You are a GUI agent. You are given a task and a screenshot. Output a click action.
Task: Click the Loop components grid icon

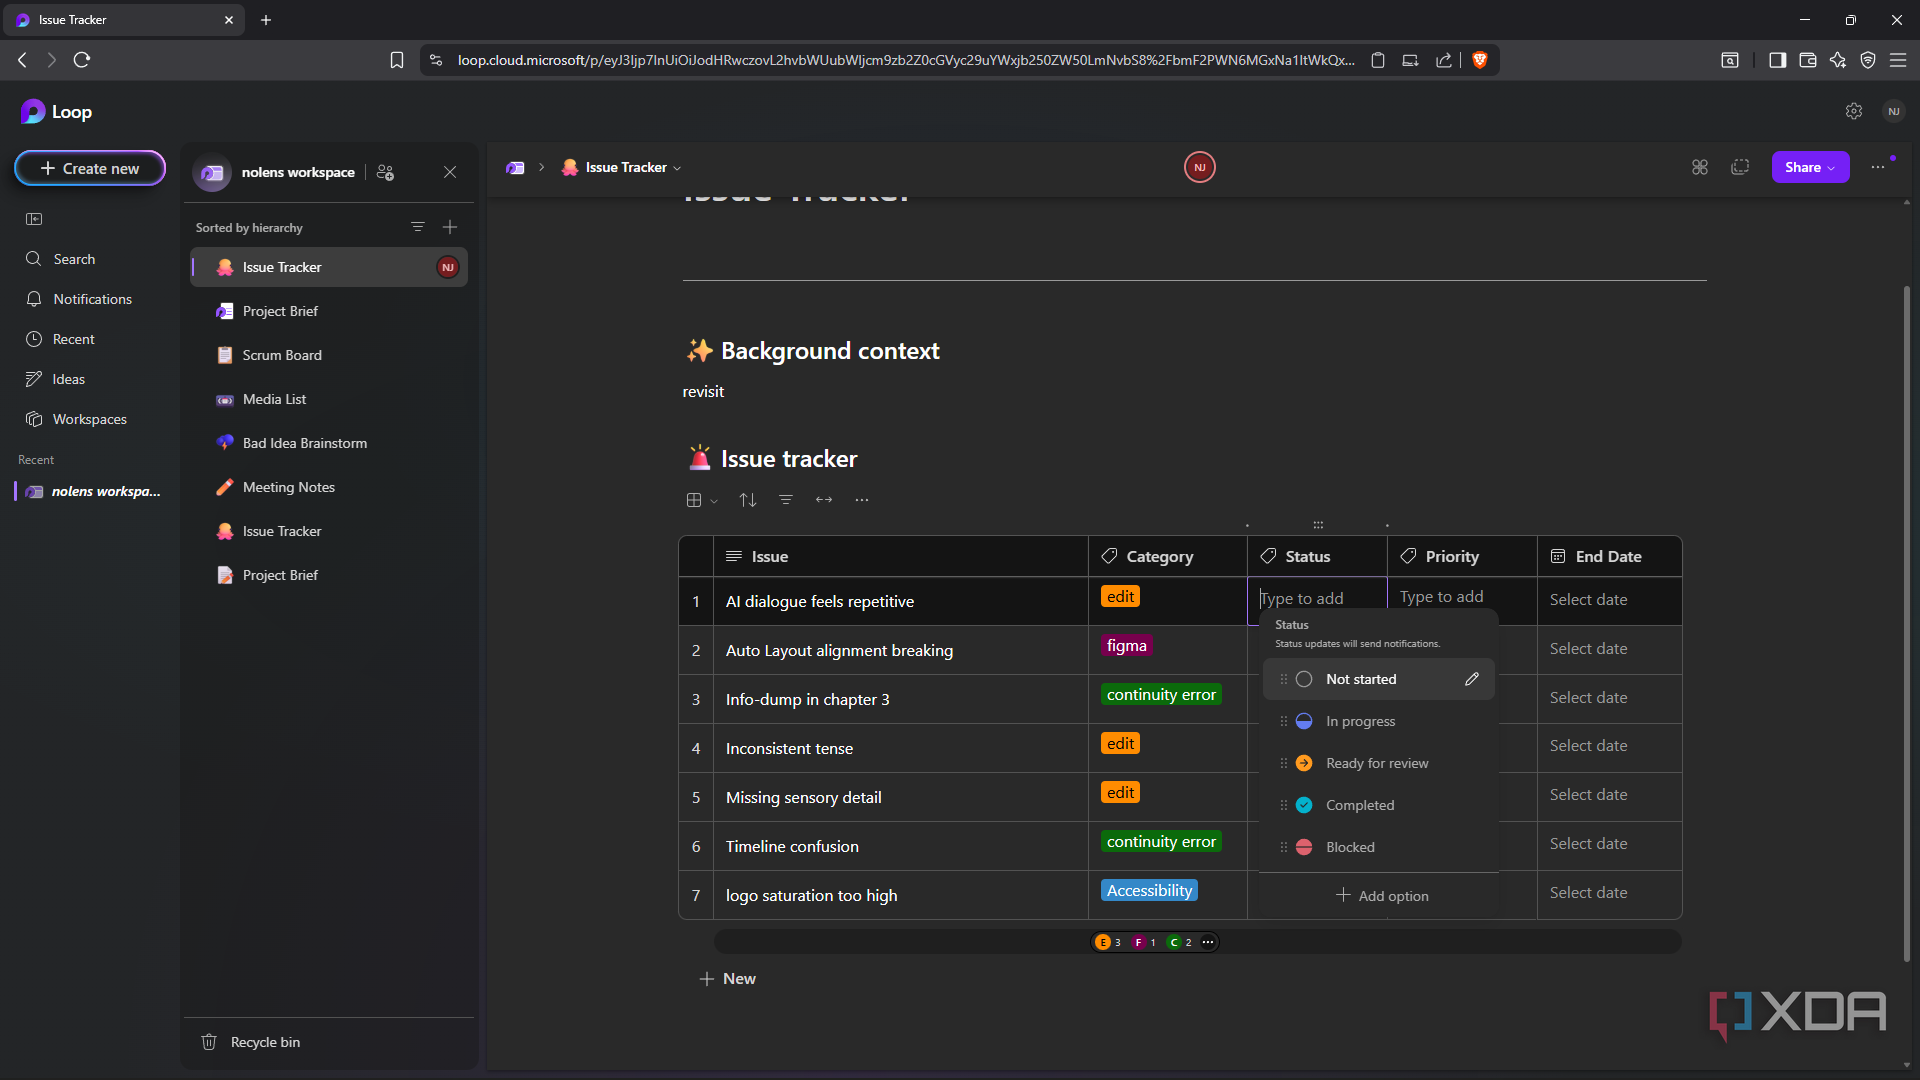(1700, 167)
